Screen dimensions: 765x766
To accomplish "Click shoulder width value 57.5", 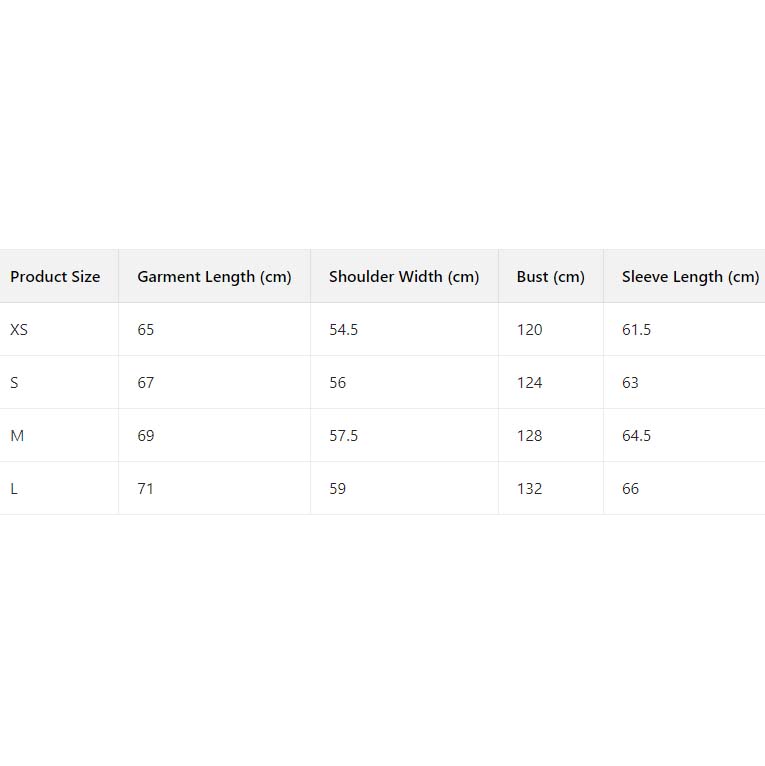I will [343, 436].
